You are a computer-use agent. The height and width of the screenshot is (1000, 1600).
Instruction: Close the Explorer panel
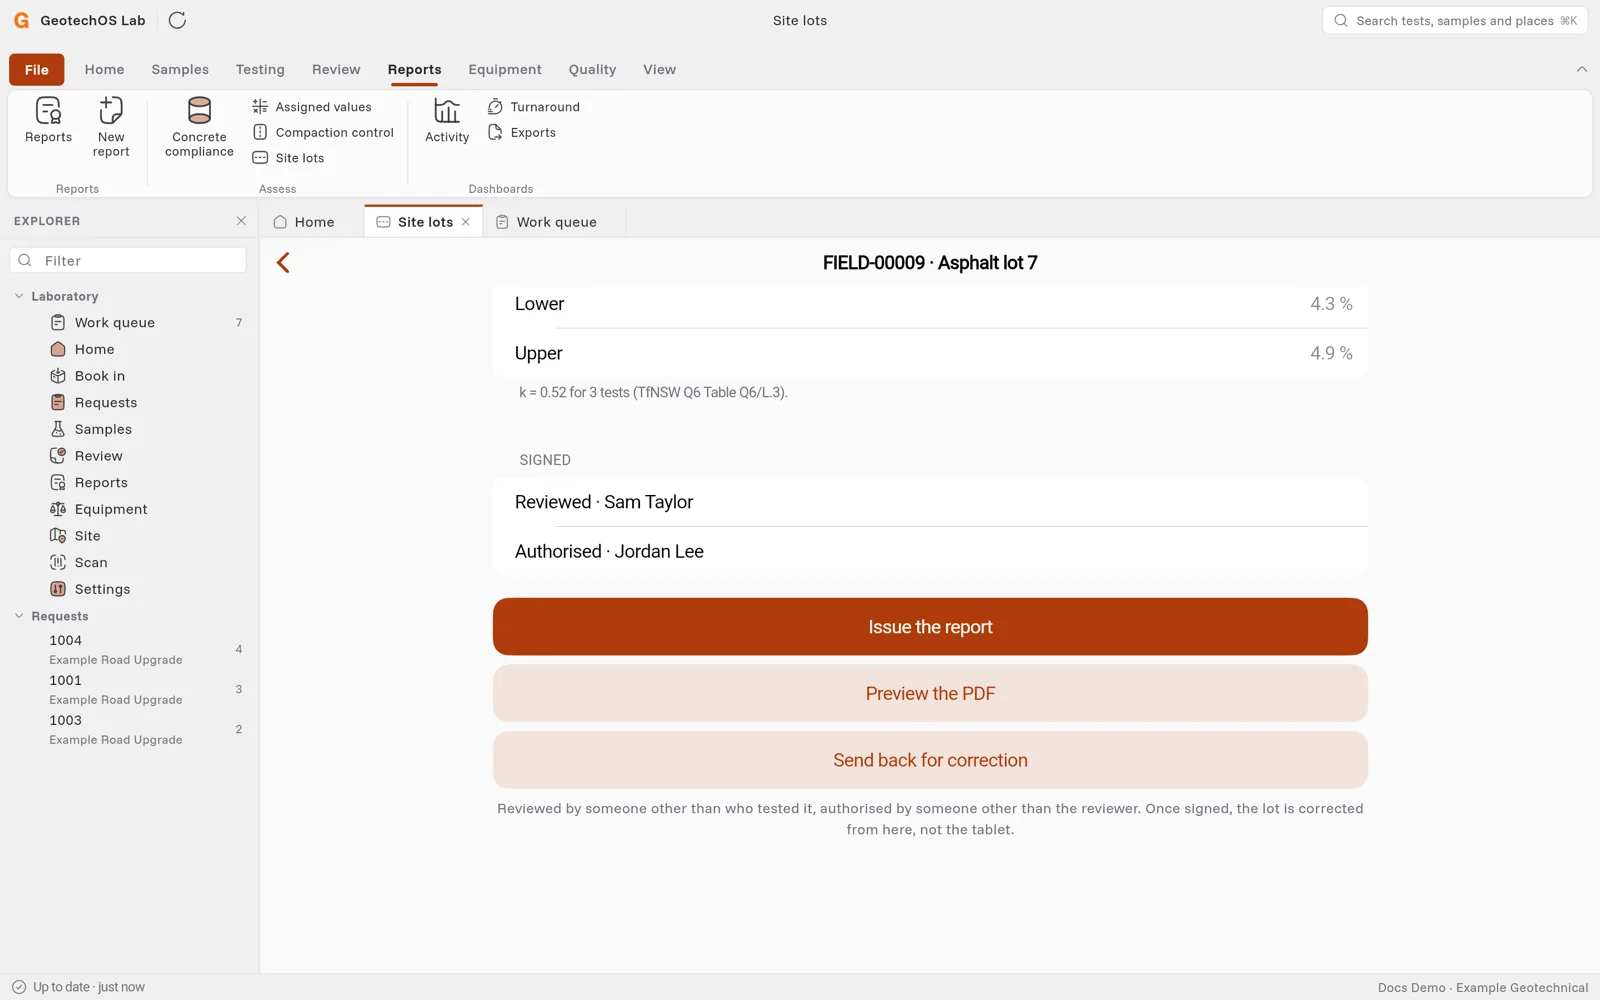point(241,221)
